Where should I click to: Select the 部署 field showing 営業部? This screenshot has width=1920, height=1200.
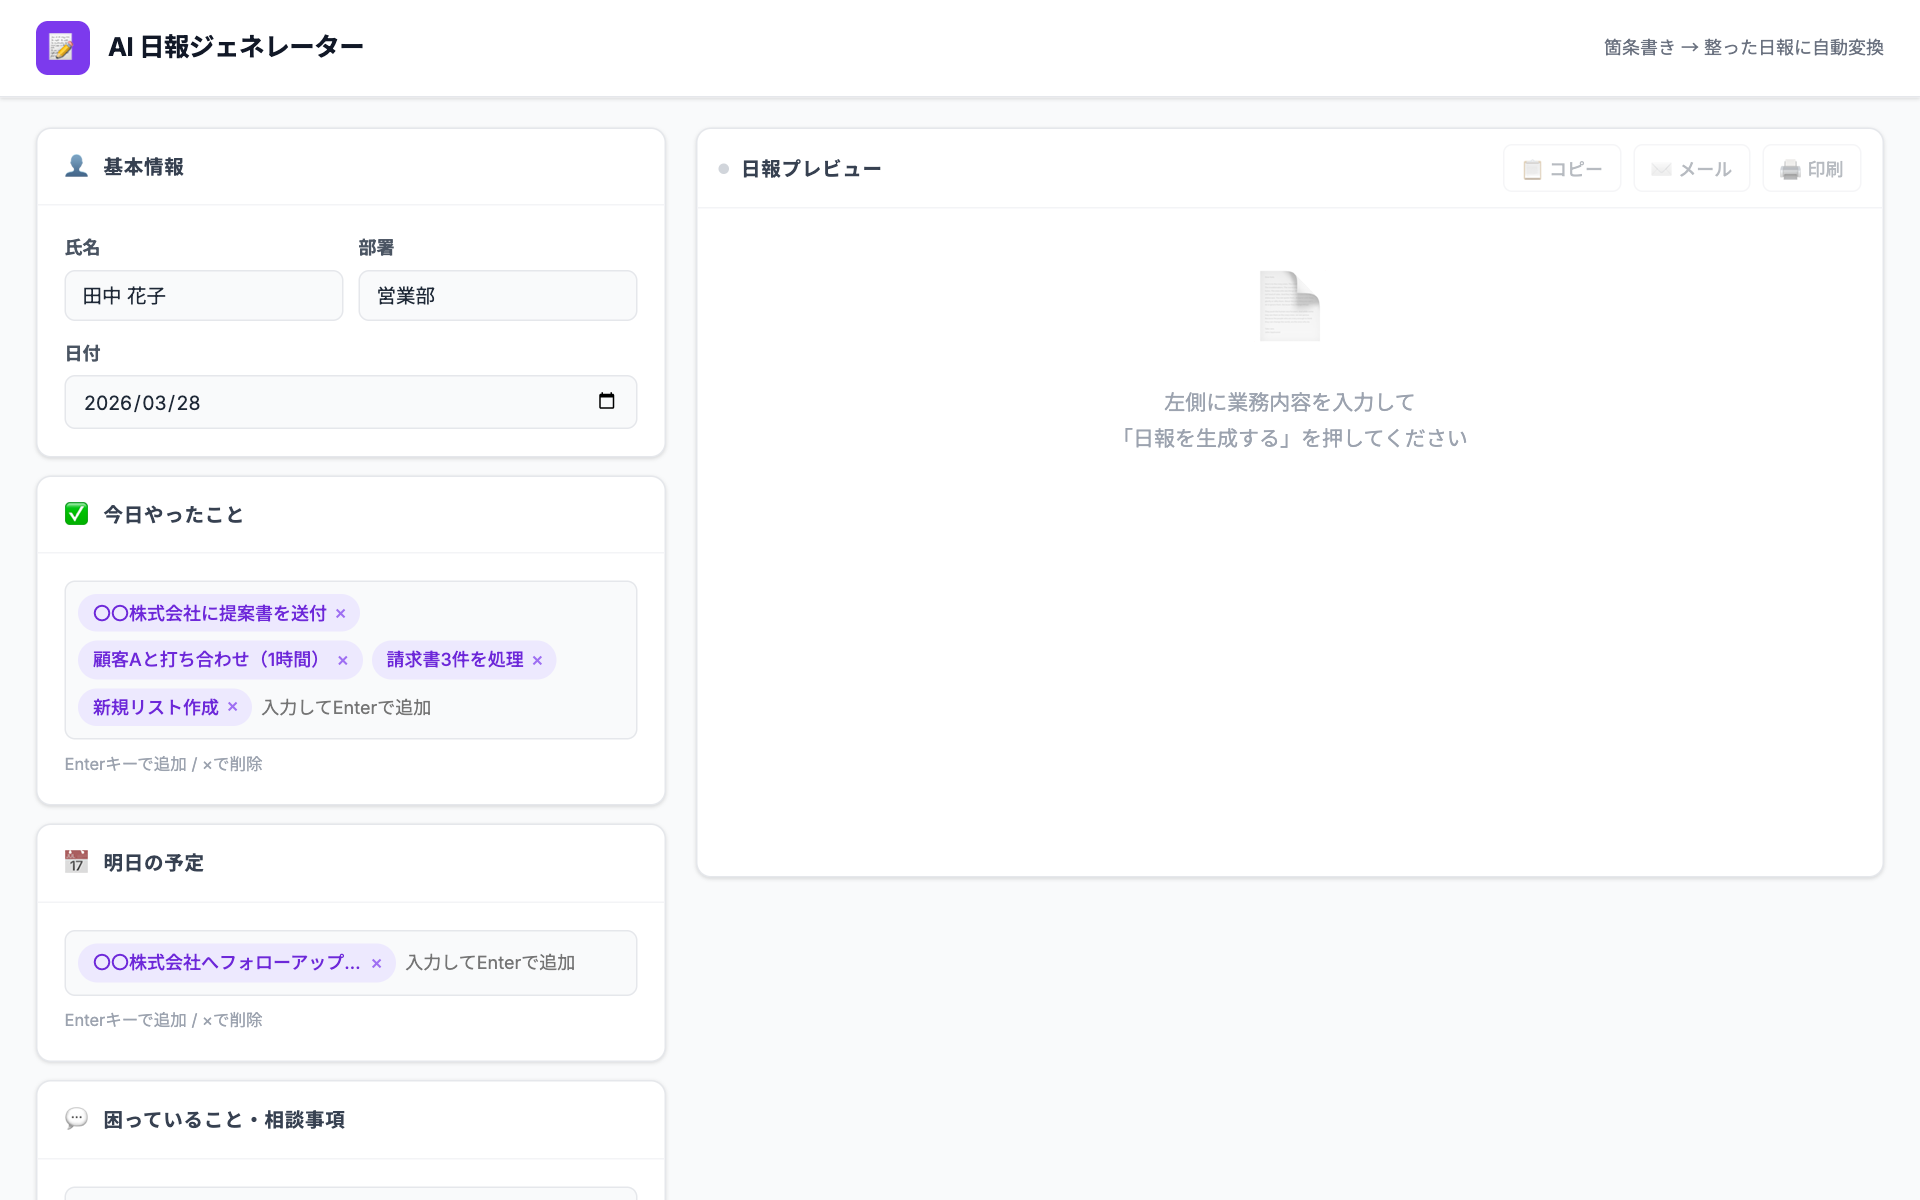pos(497,295)
